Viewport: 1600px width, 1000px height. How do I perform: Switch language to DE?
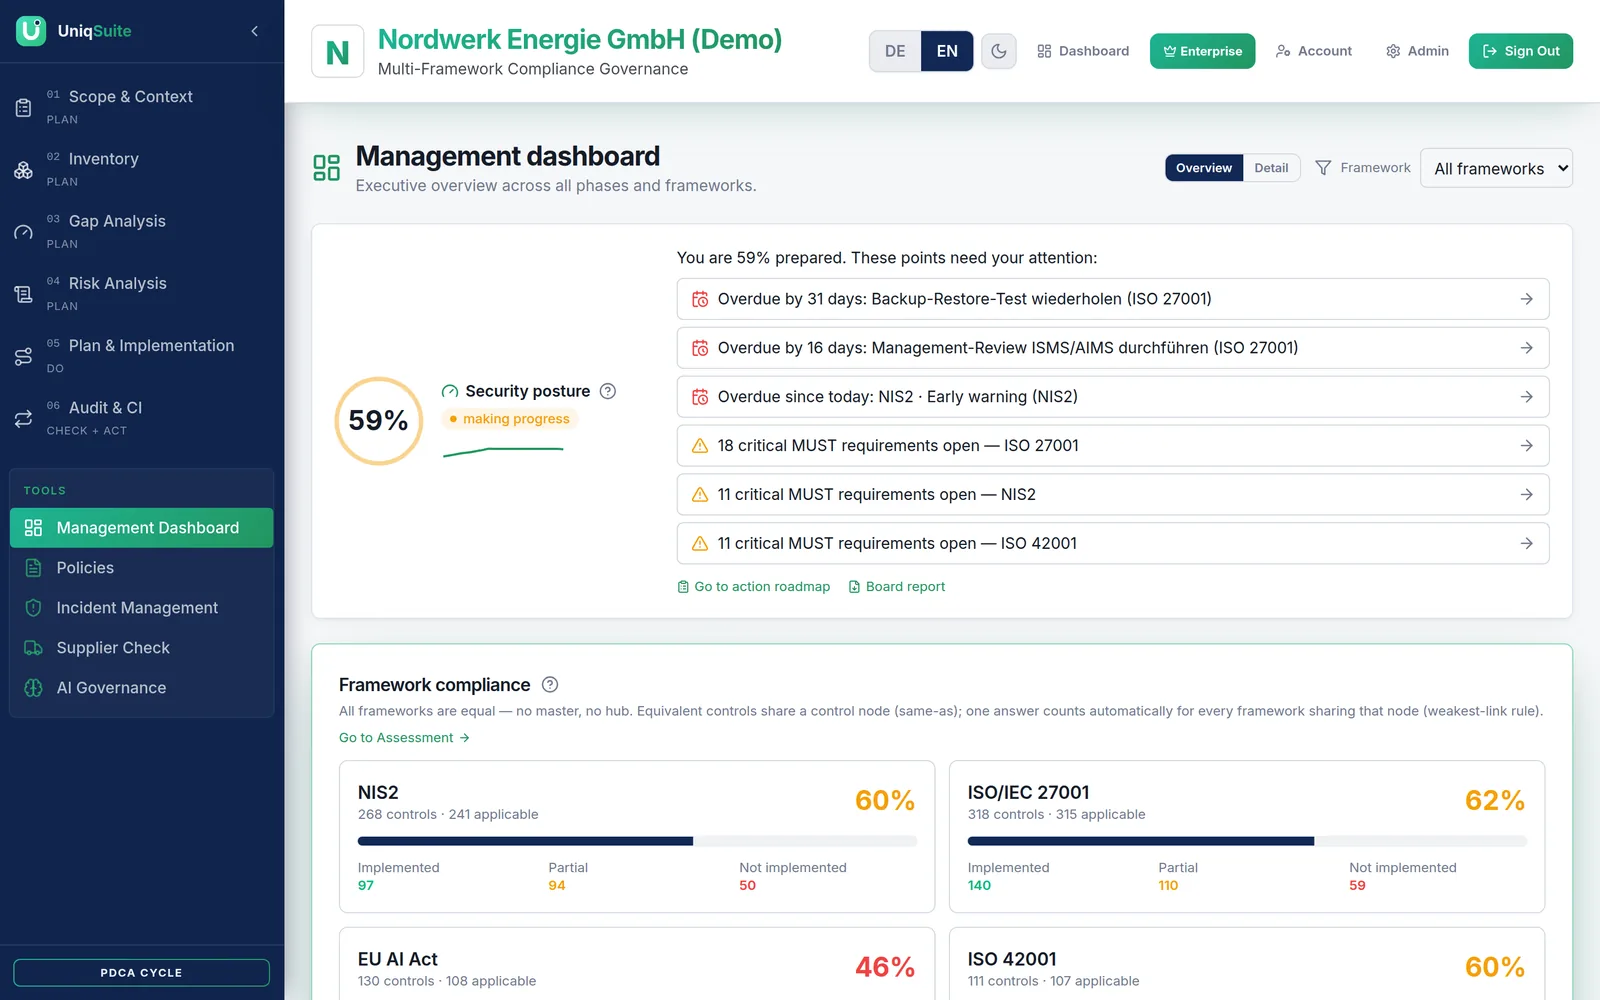[895, 51]
